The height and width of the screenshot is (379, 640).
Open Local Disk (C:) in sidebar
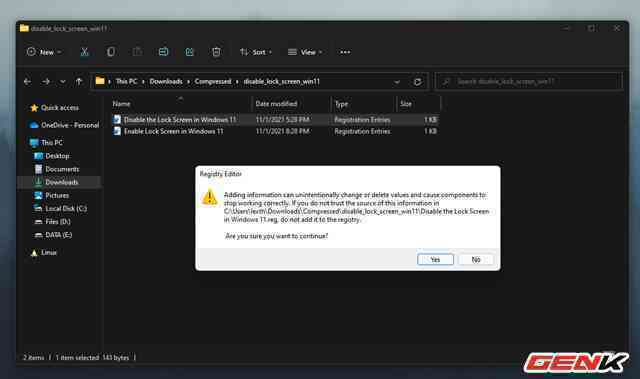coord(61,208)
